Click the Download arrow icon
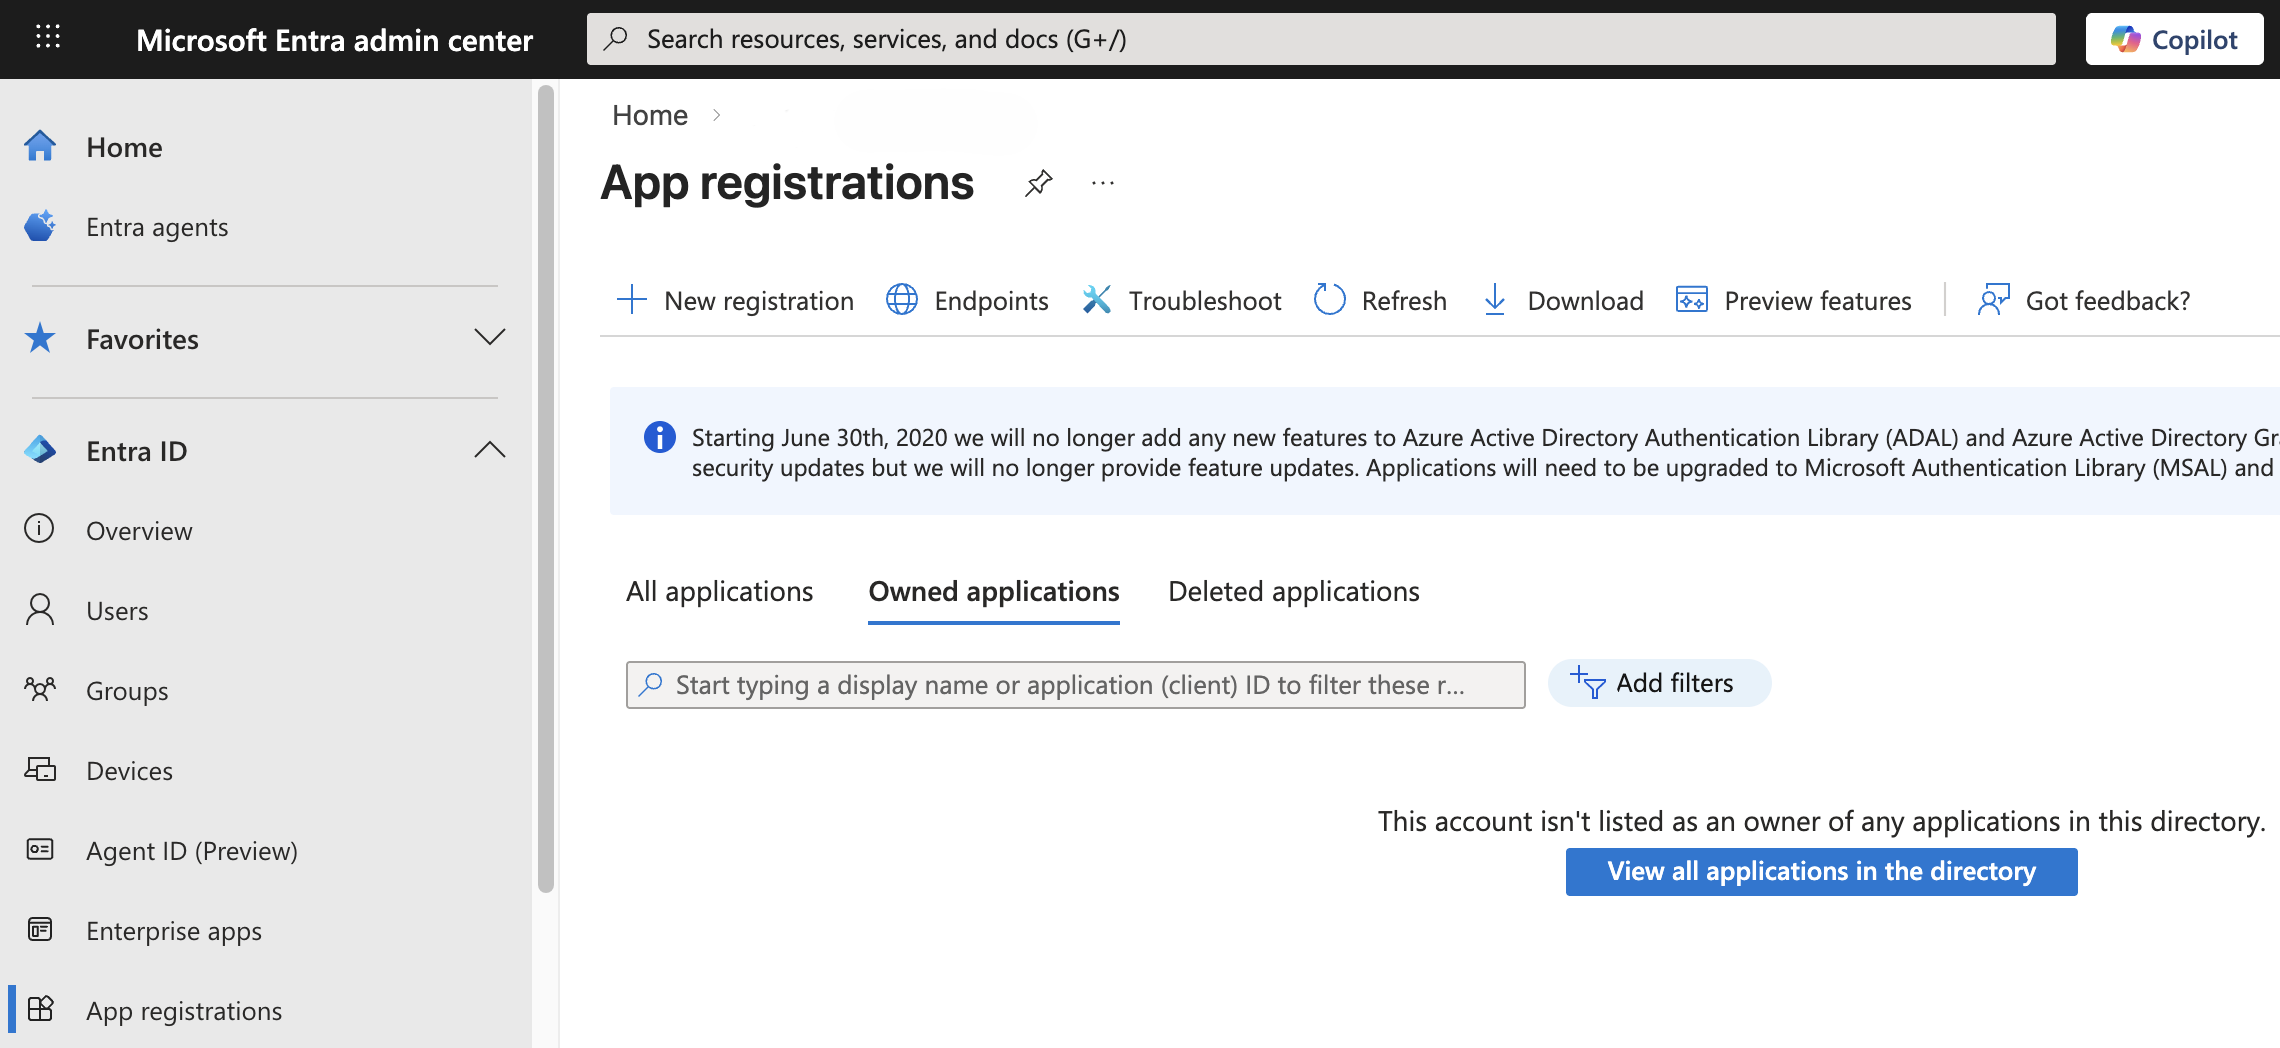Image resolution: width=2280 pixels, height=1048 pixels. tap(1495, 300)
